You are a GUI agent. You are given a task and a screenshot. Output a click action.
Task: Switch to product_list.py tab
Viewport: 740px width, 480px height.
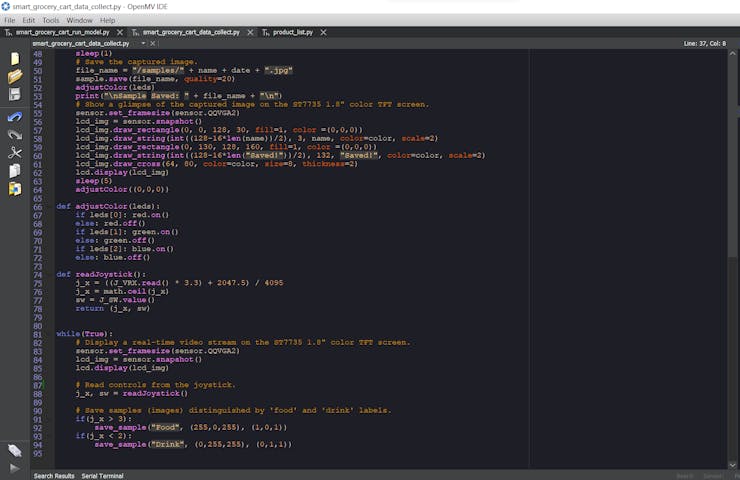coord(292,32)
